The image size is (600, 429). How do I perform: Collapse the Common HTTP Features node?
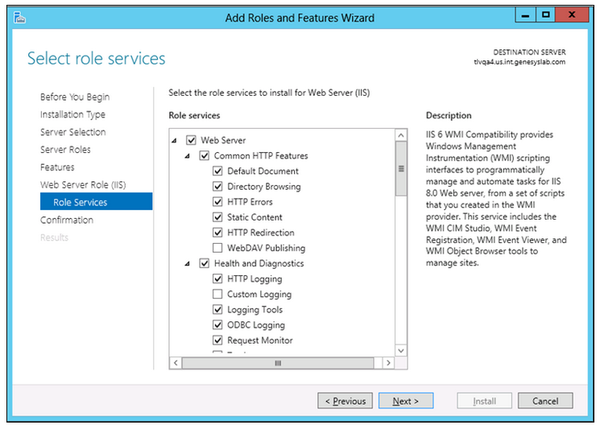[x=188, y=156]
